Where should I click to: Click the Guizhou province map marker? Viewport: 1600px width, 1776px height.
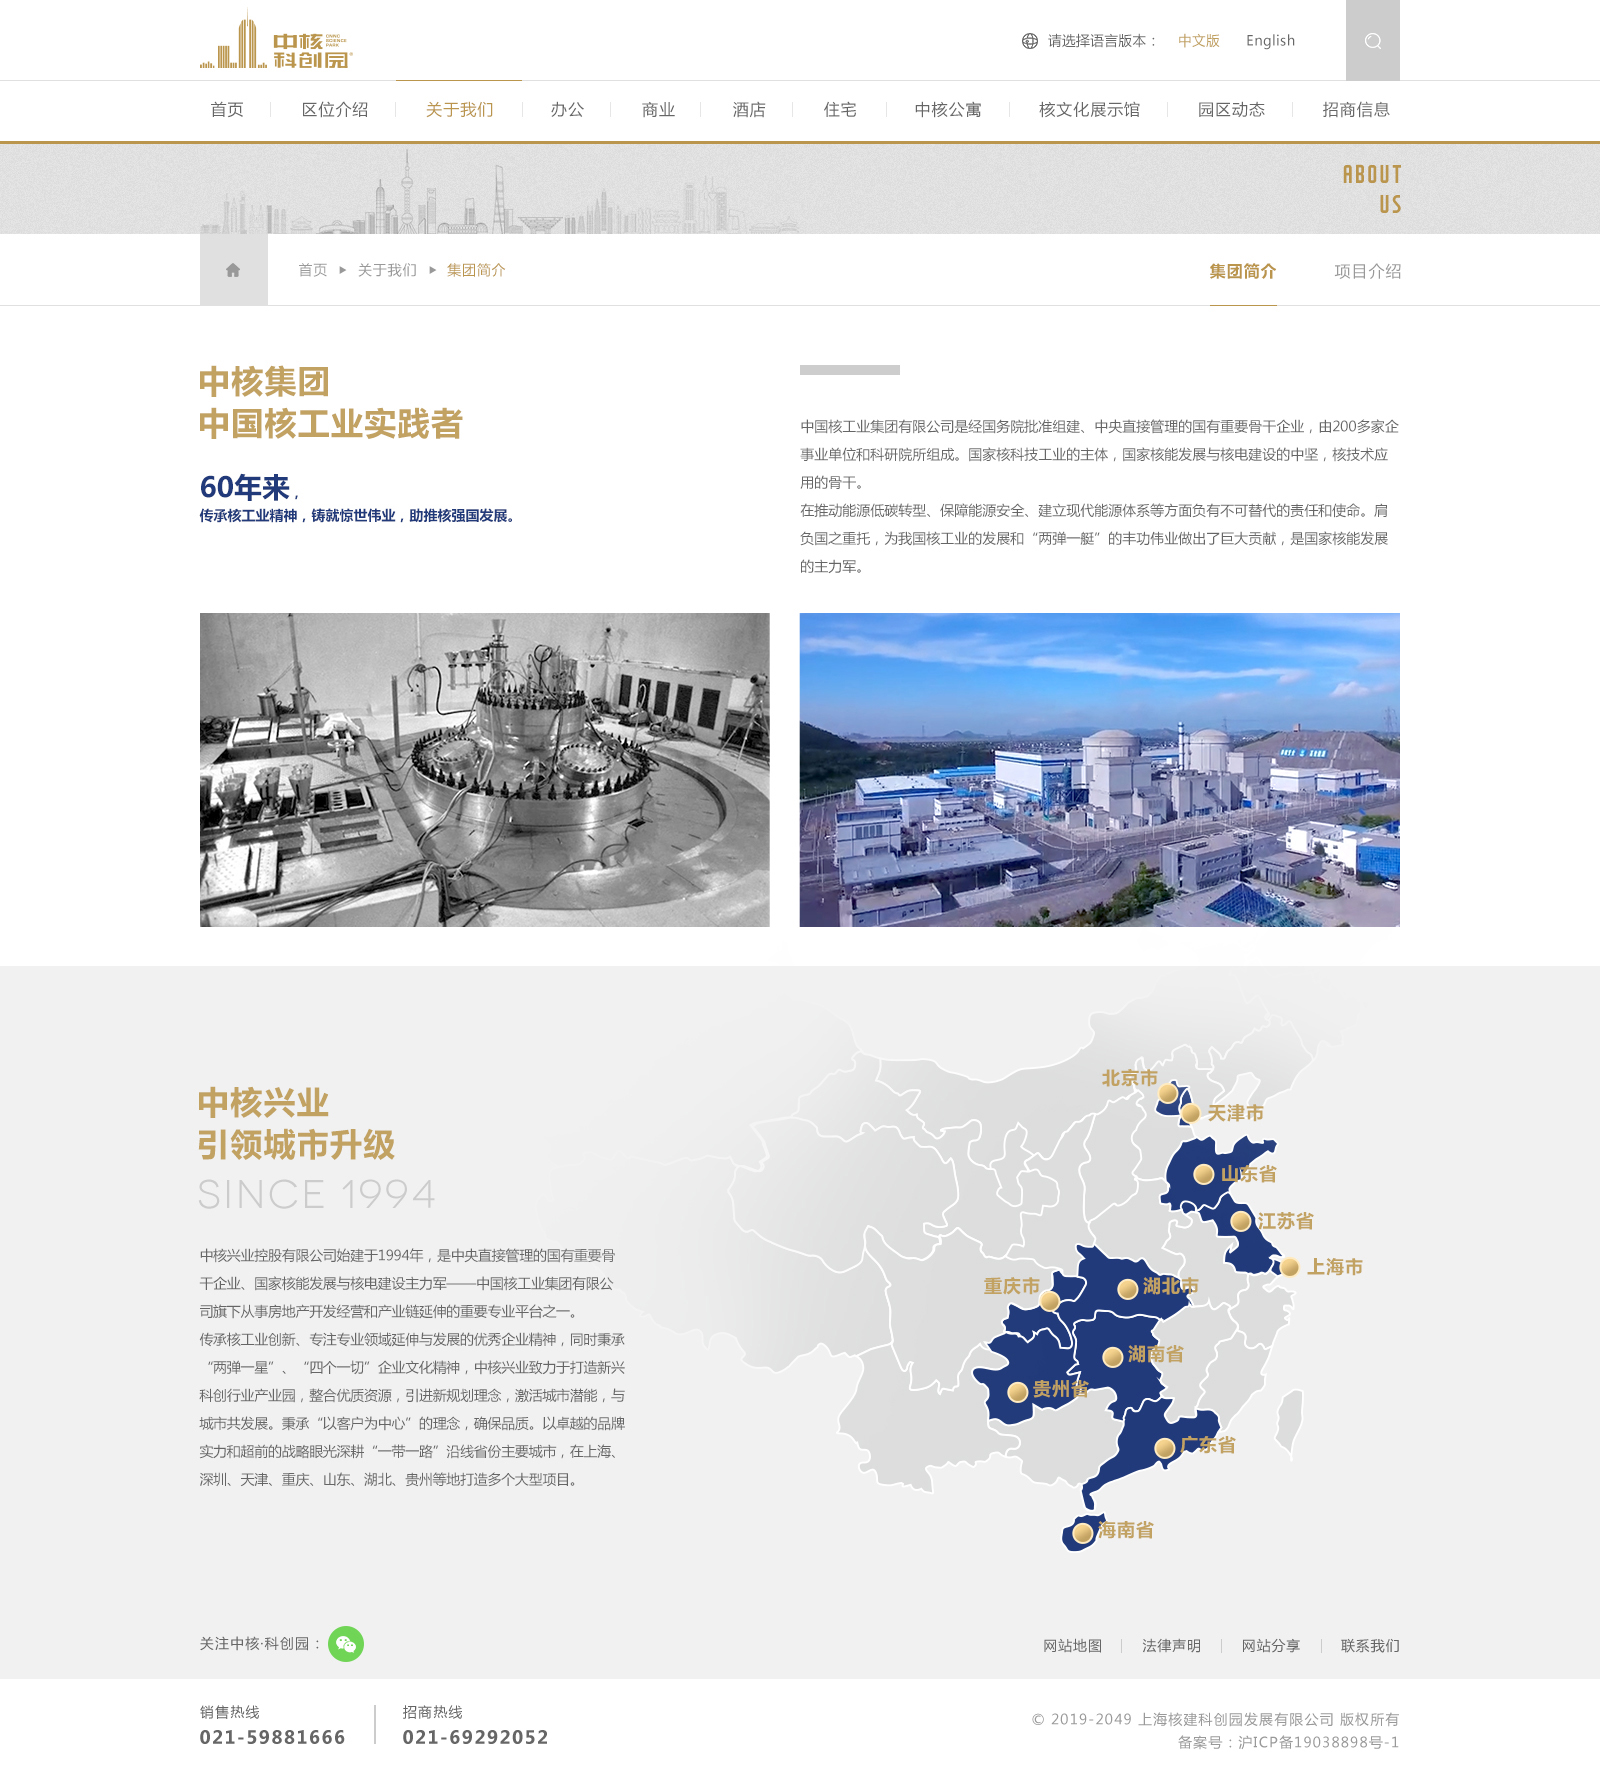click(1018, 1392)
